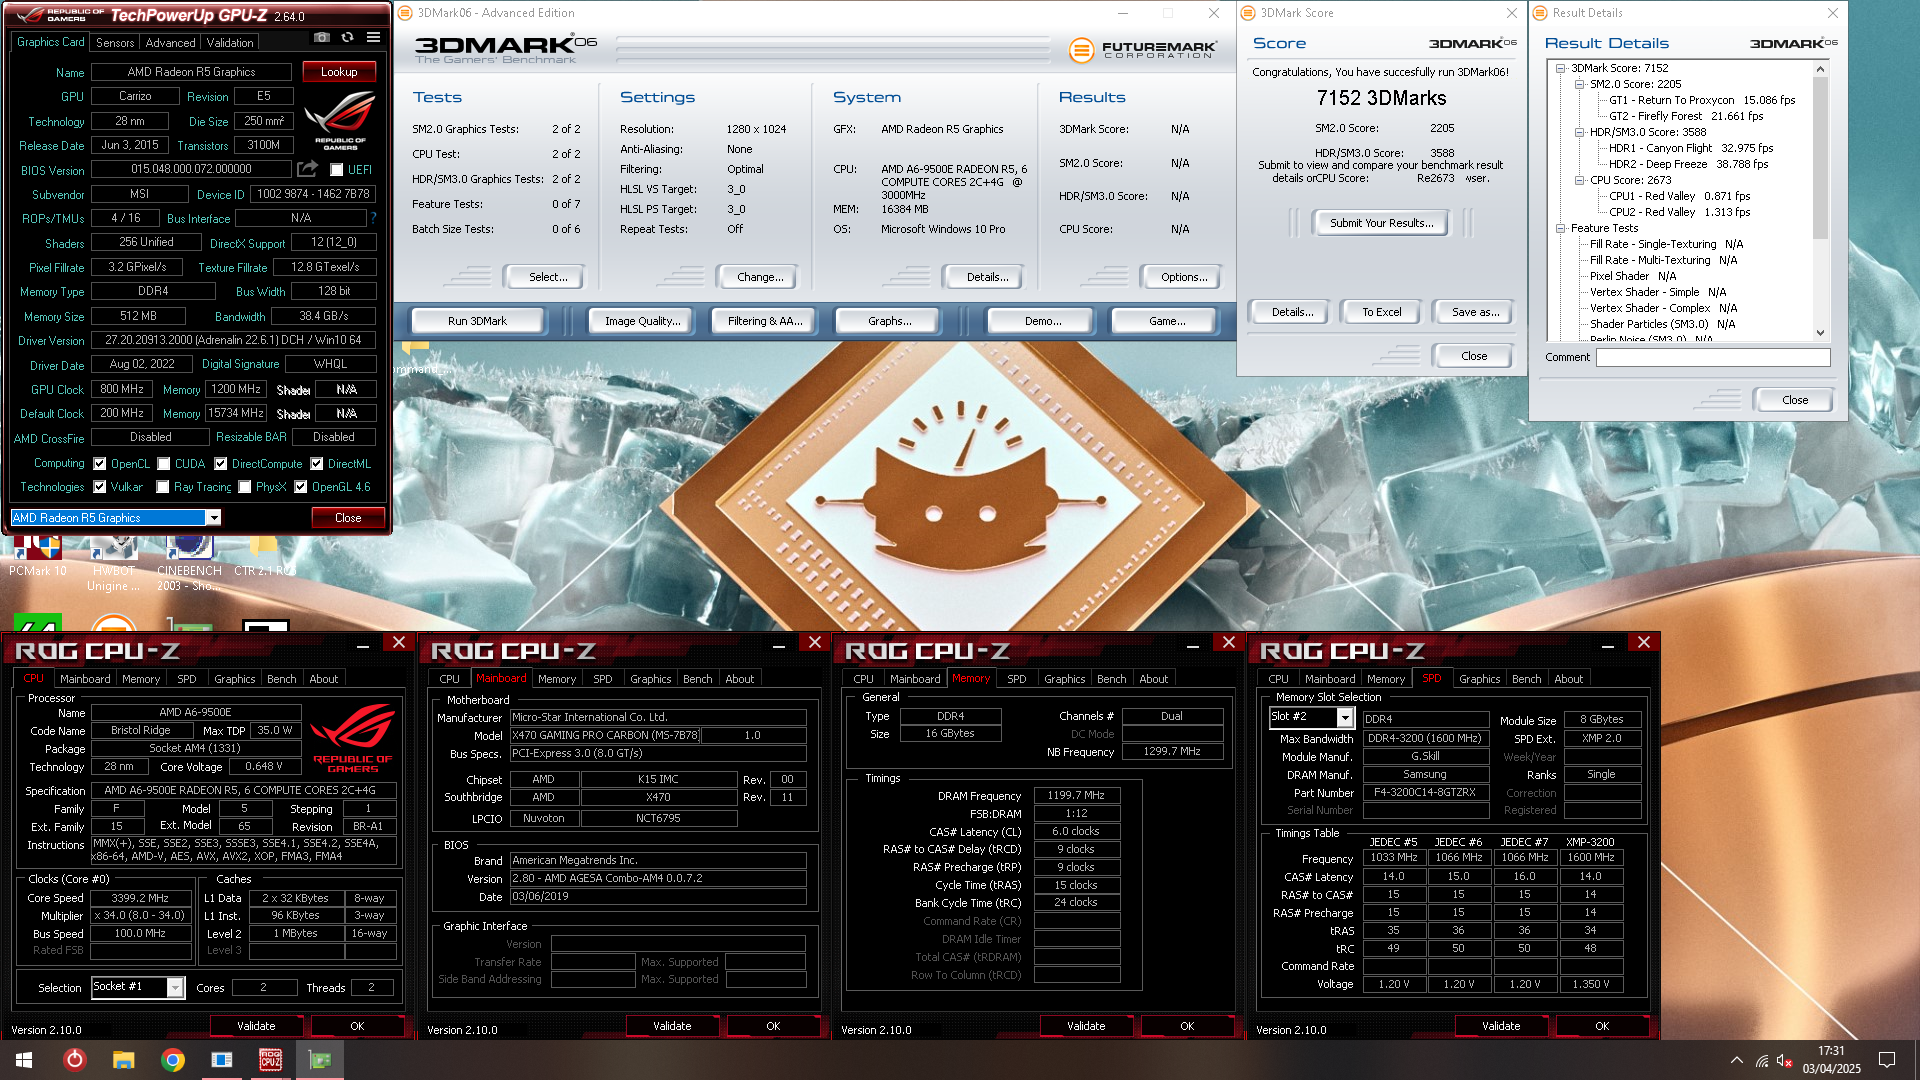Click Submit Your Results button
The image size is (1920, 1080).
click(1381, 223)
